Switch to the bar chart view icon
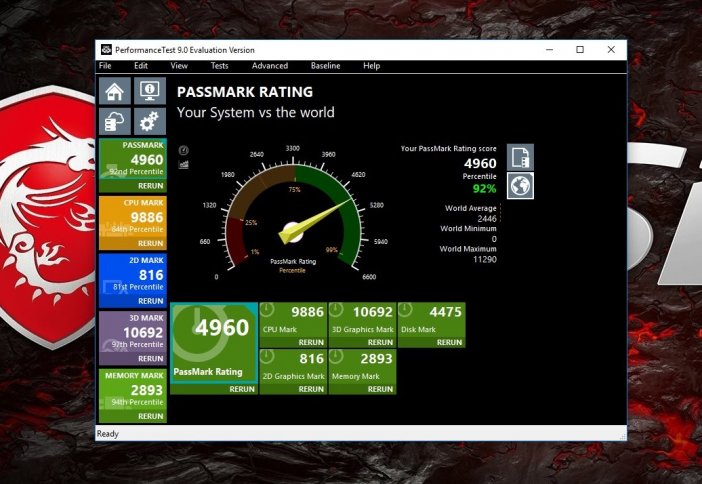The height and width of the screenshot is (484, 702). point(184,165)
